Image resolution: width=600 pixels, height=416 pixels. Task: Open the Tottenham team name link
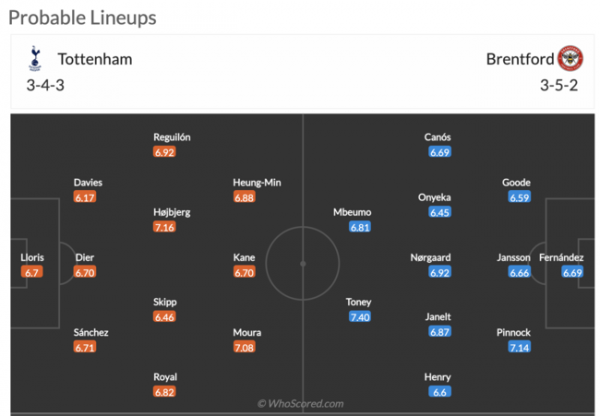pyautogui.click(x=95, y=59)
